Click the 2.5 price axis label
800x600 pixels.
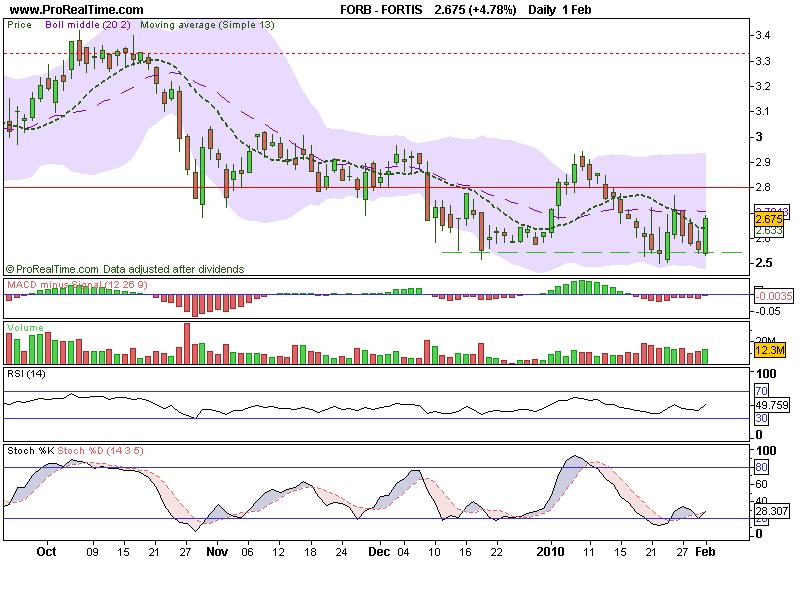[x=764, y=263]
